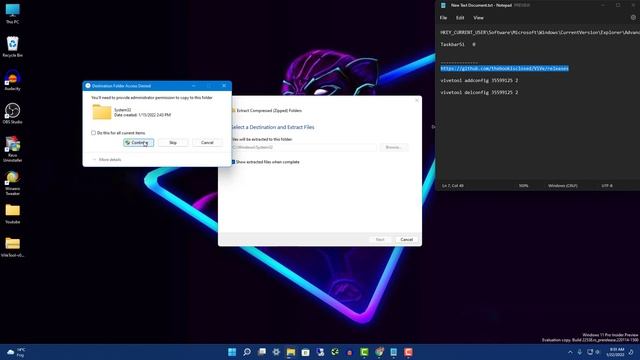
Task: Click the 'vivetool addconfig 35599125 2' line
Action: [x=479, y=80]
